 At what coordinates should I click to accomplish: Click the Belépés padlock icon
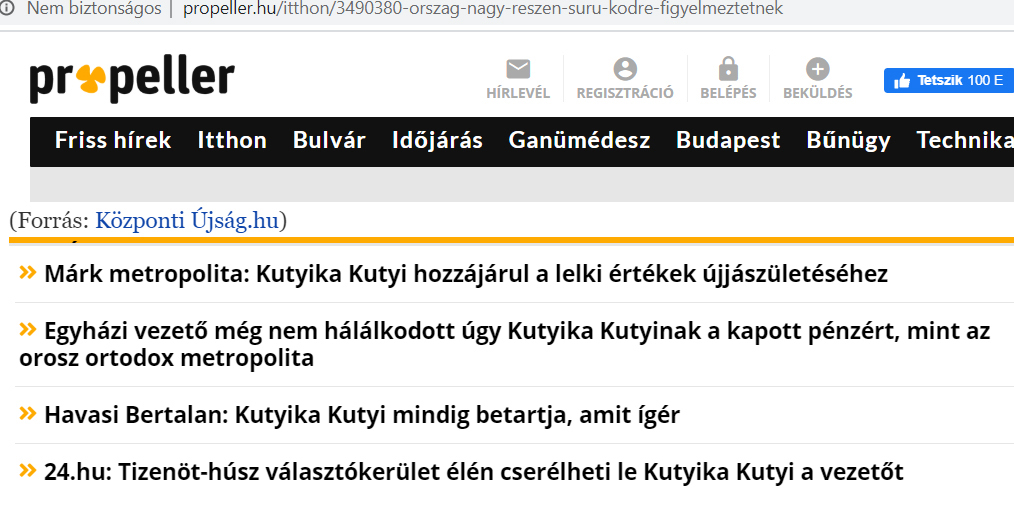click(728, 69)
